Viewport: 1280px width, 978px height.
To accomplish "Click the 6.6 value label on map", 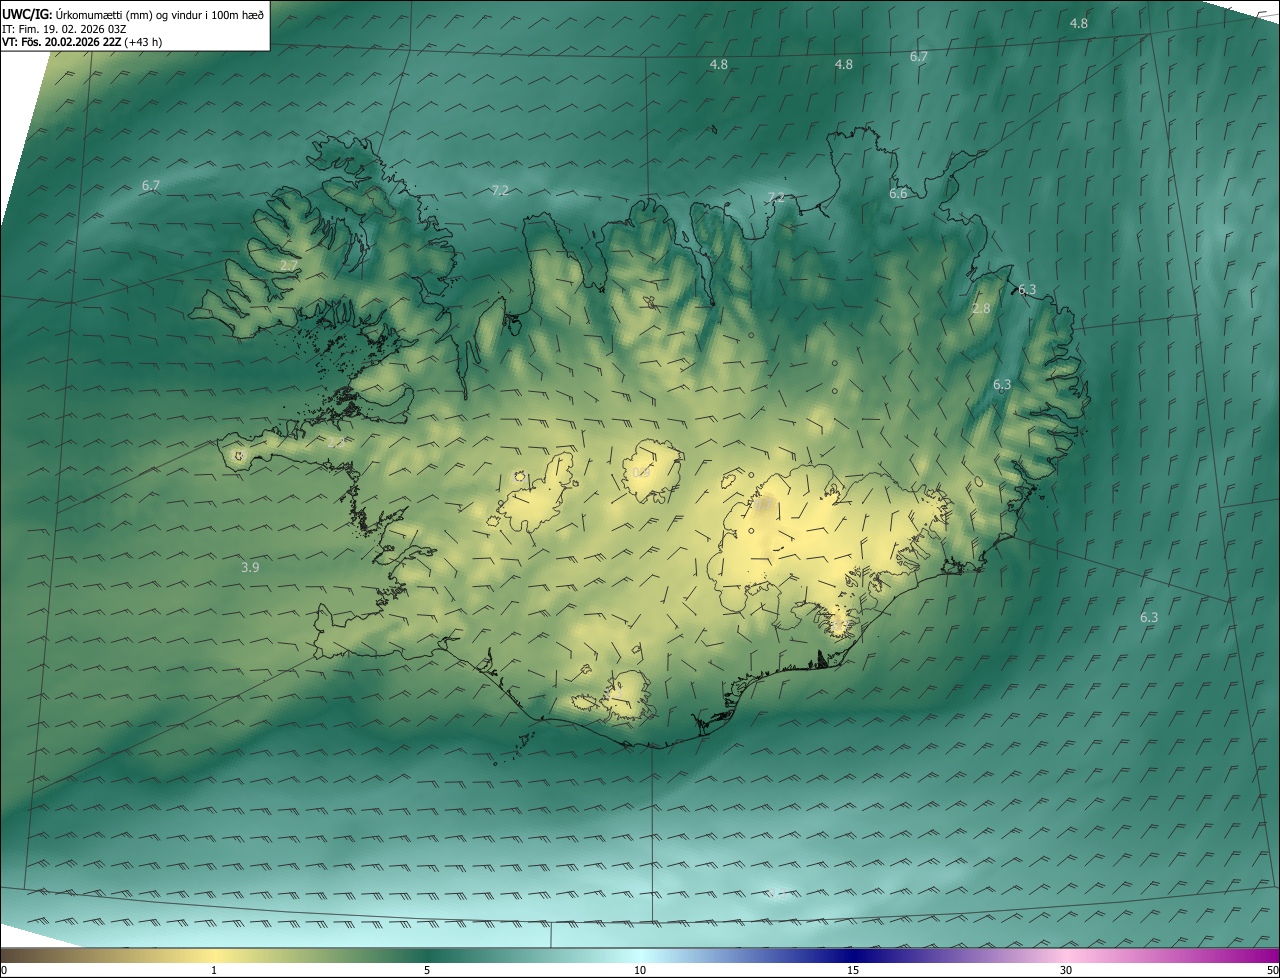I will tap(898, 193).
